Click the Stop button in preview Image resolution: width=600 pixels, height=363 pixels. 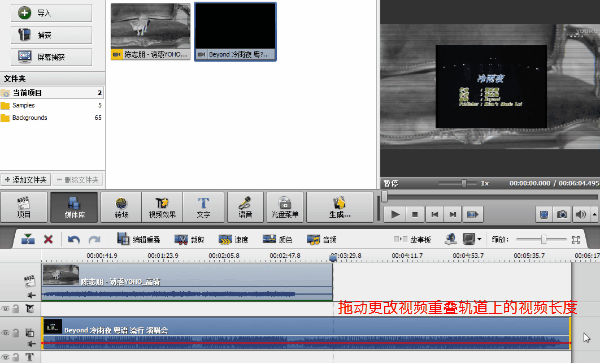click(415, 214)
